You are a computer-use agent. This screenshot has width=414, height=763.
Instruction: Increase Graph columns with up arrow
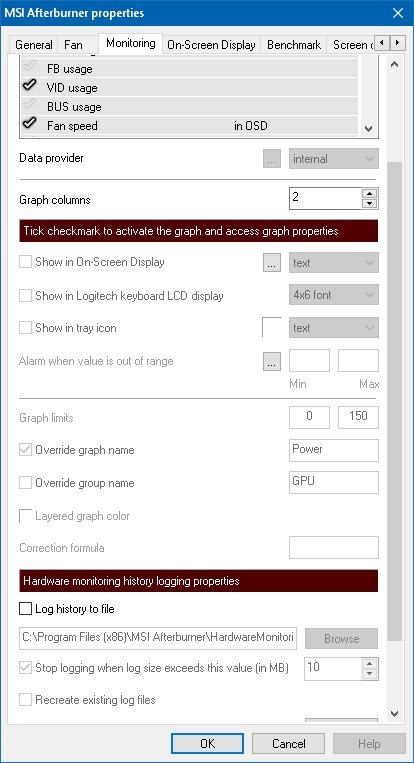coord(370,193)
